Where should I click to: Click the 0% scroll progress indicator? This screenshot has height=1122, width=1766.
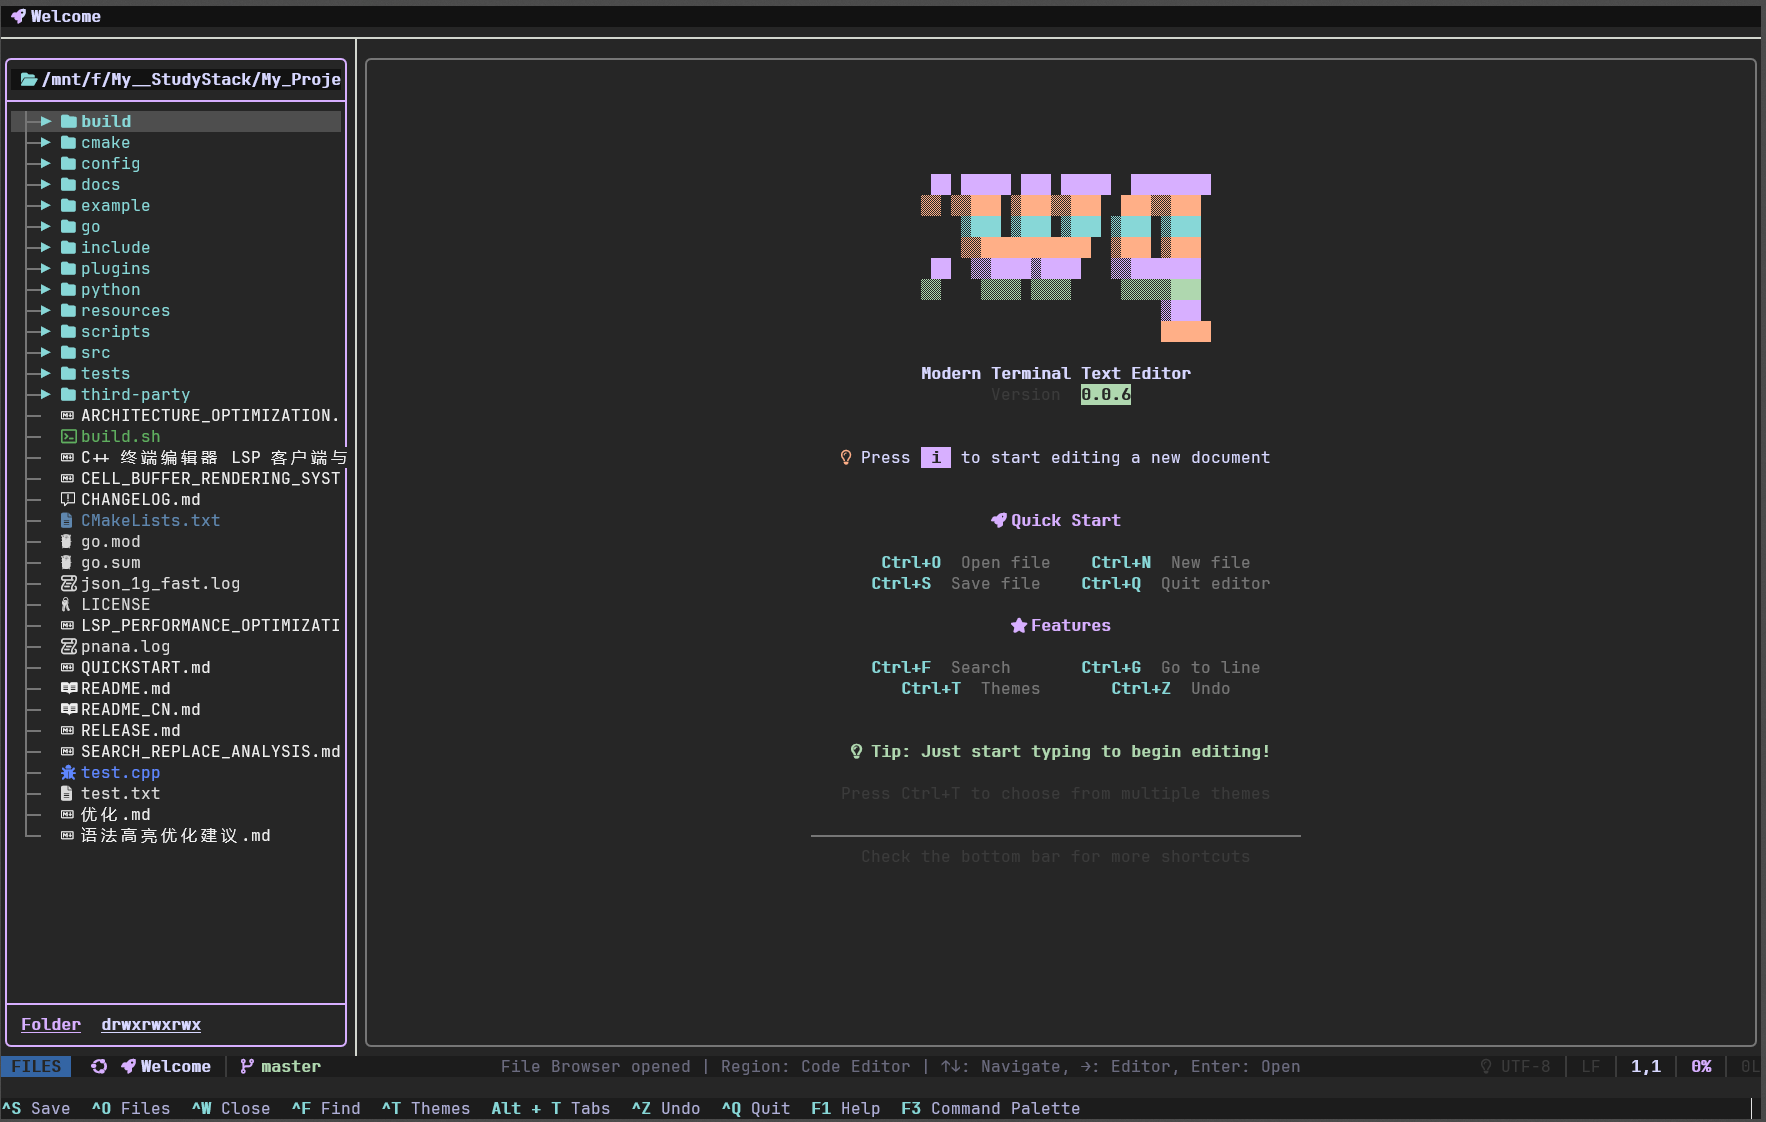tap(1701, 1066)
